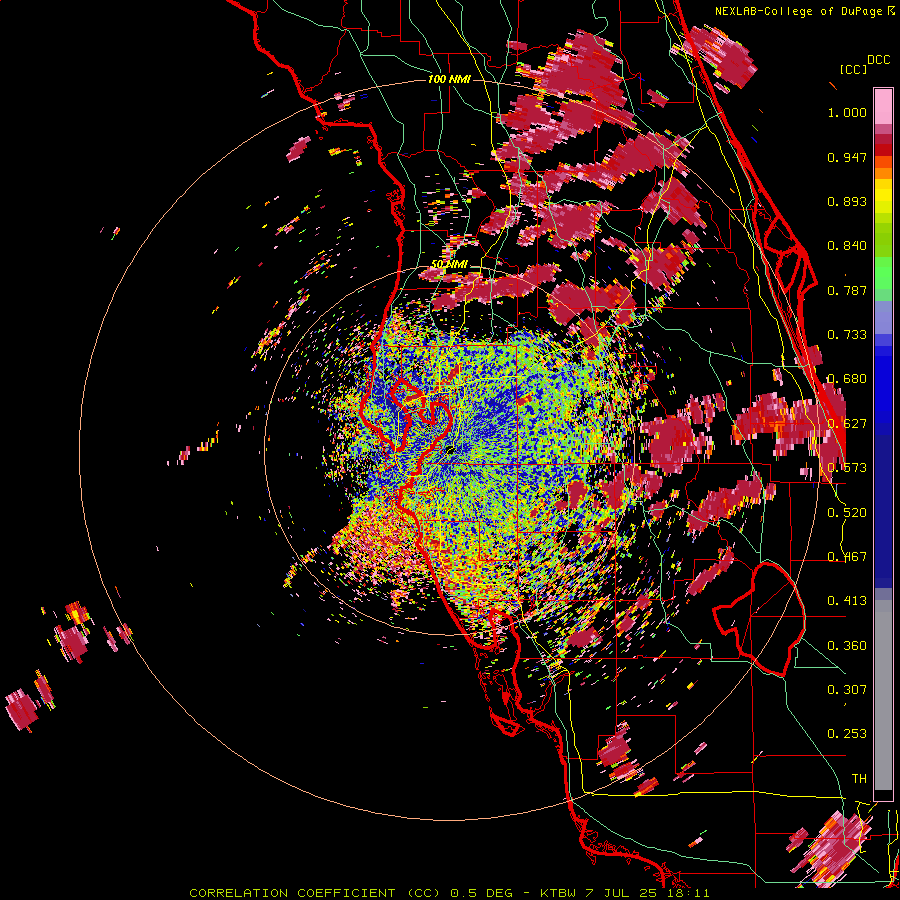This screenshot has height=900, width=900.
Task: Click the 0.893 scale value
Action: pyautogui.click(x=847, y=201)
